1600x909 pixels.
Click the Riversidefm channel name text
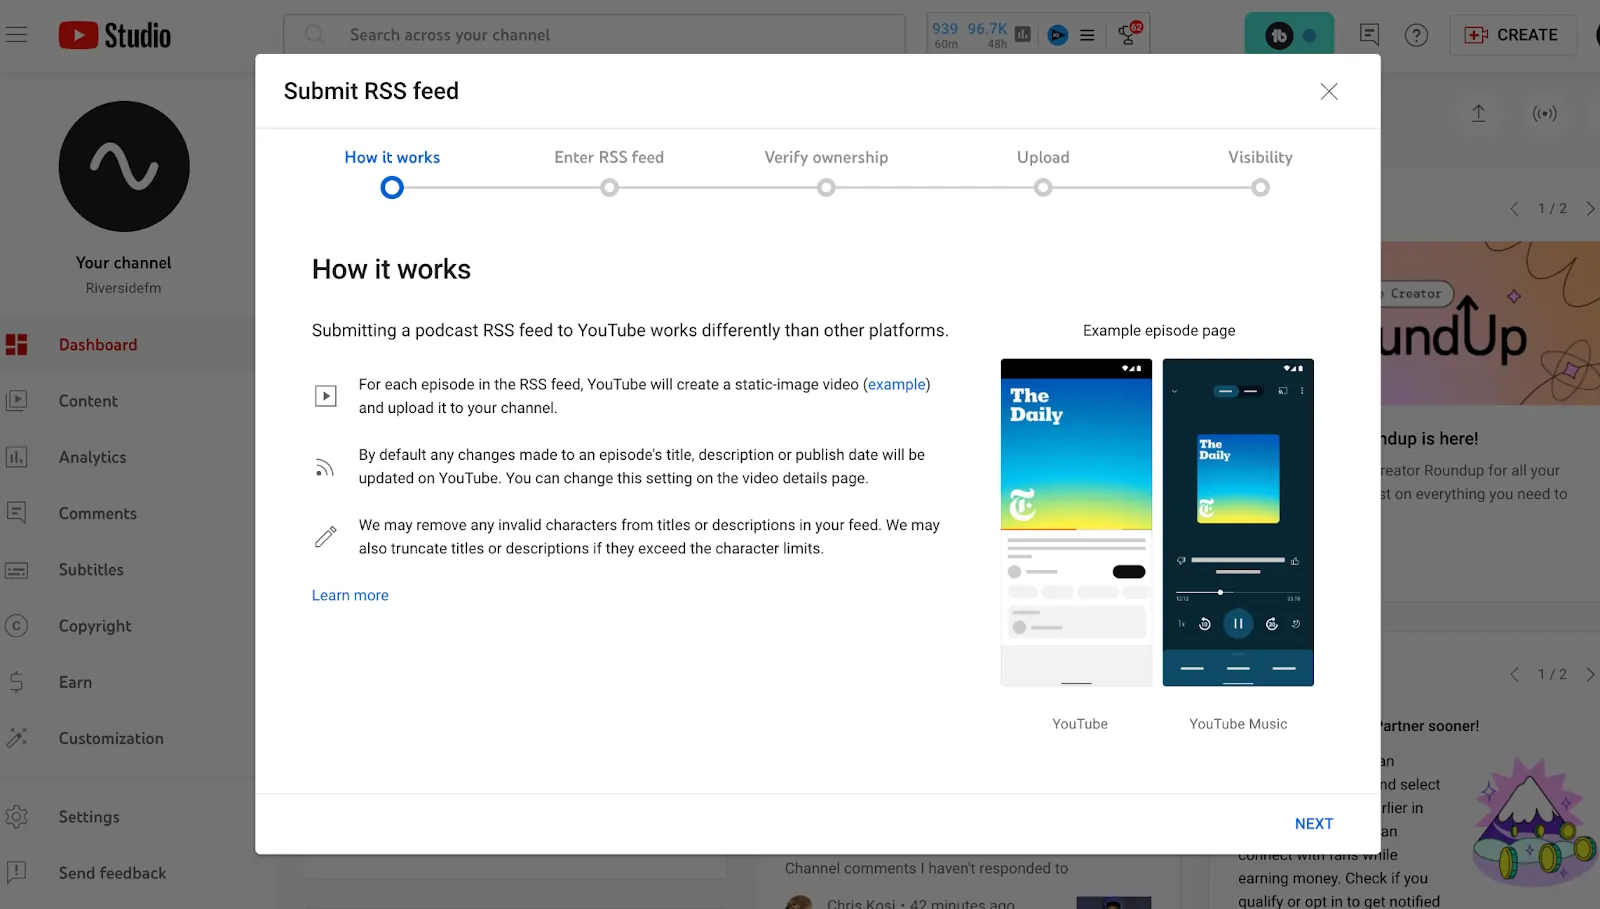(x=123, y=288)
